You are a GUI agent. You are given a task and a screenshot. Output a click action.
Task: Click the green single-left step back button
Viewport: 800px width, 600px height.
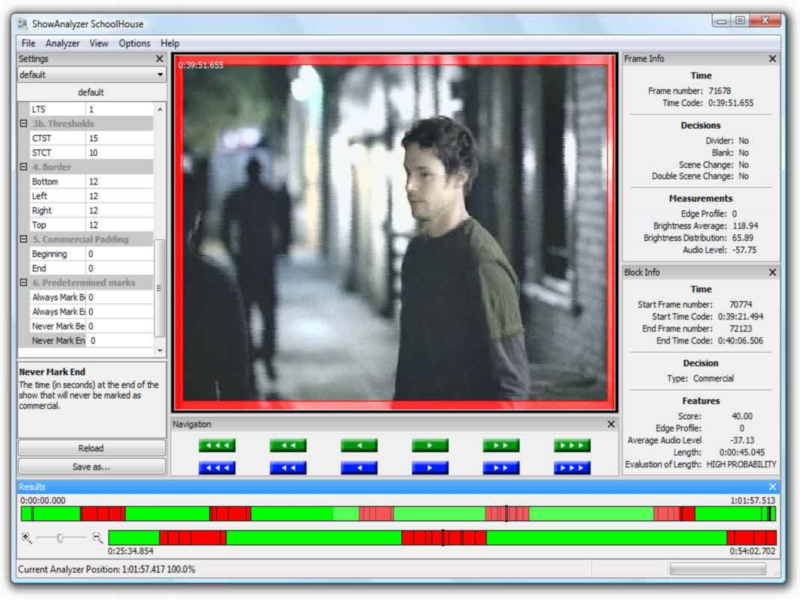click(359, 445)
